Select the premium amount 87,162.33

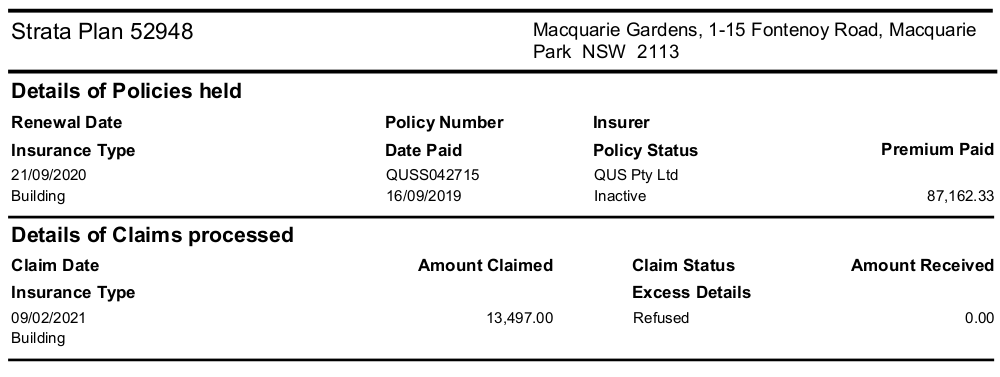[x=960, y=196]
